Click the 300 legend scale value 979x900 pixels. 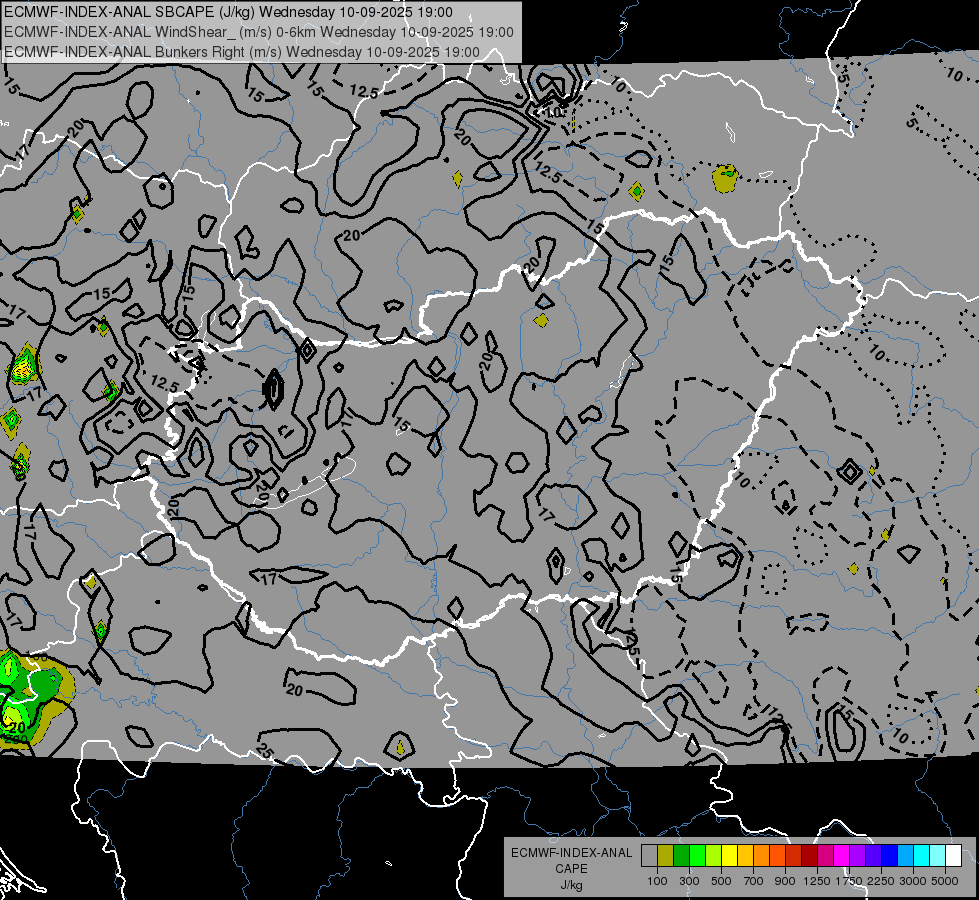(689, 881)
